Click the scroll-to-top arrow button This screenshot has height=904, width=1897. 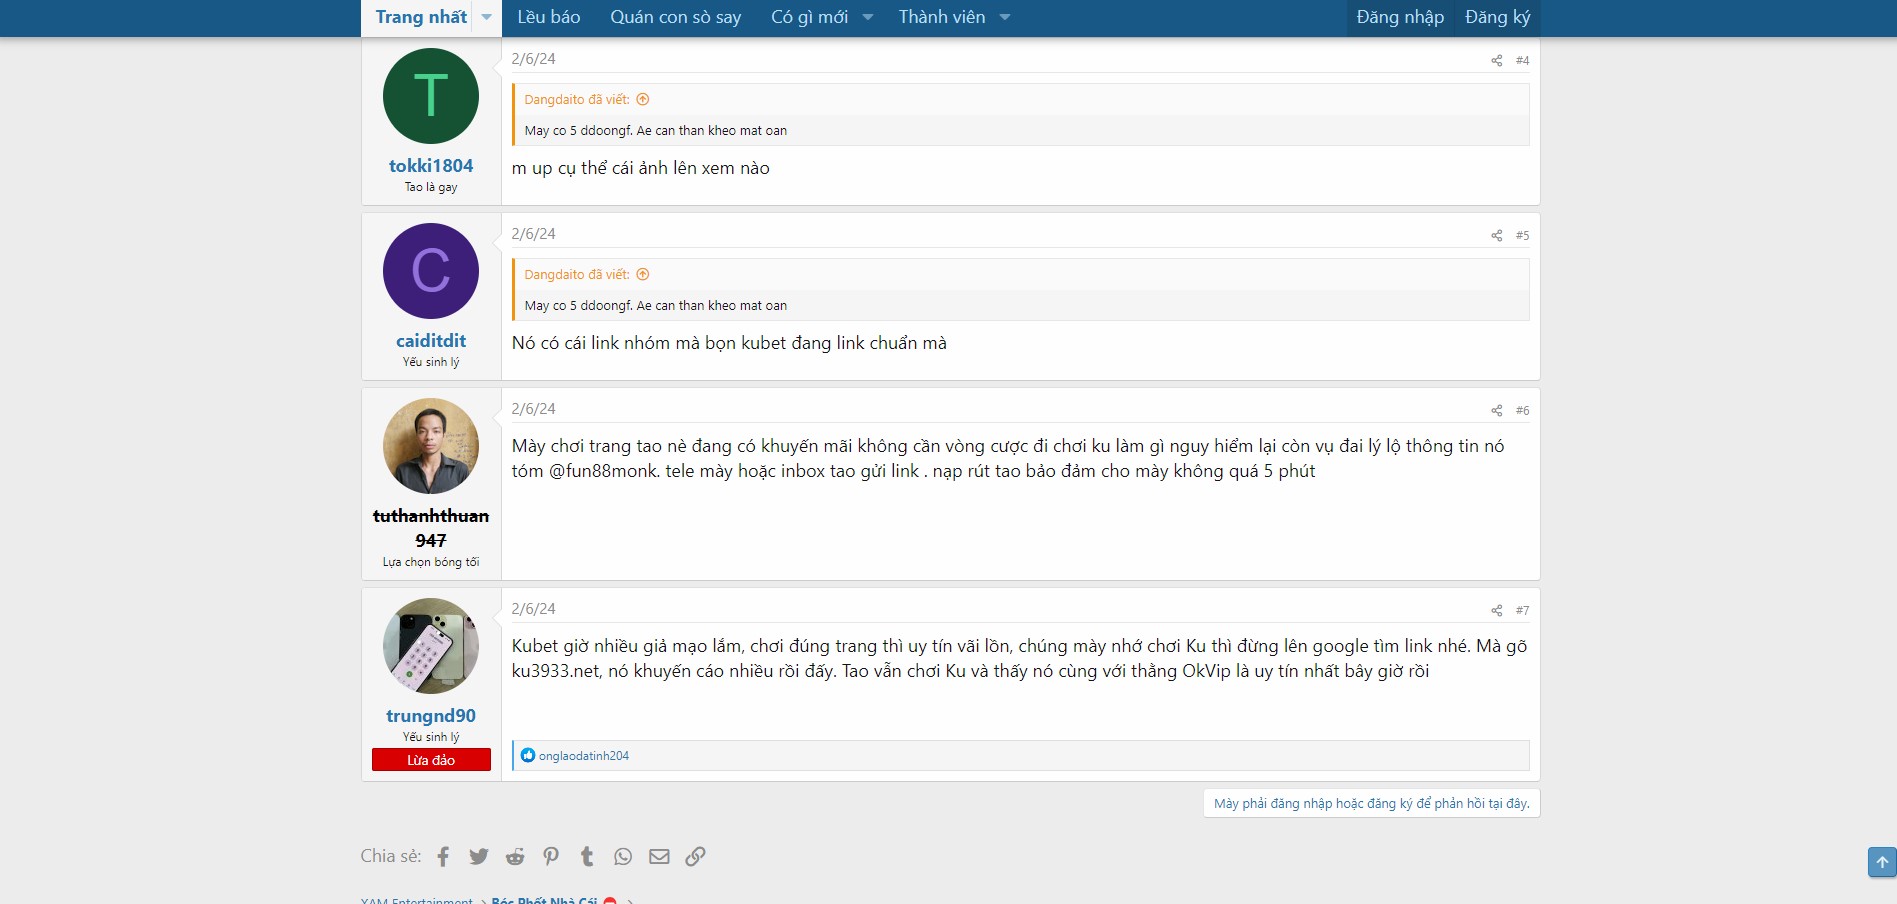(1882, 862)
